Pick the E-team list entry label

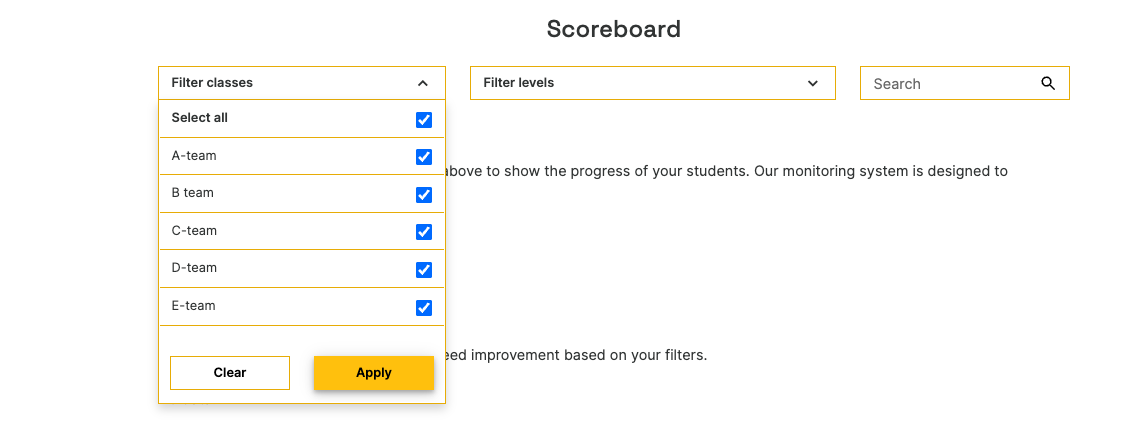coord(194,306)
